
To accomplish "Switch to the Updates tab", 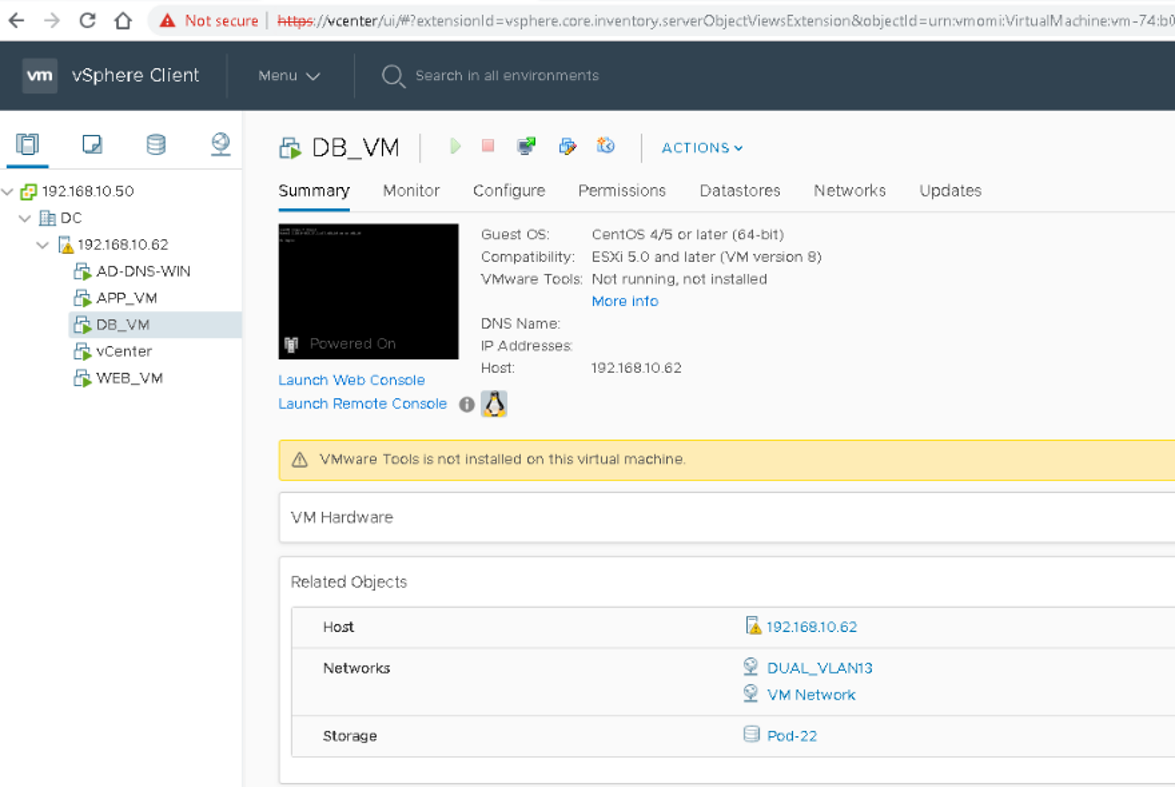I will 950,190.
